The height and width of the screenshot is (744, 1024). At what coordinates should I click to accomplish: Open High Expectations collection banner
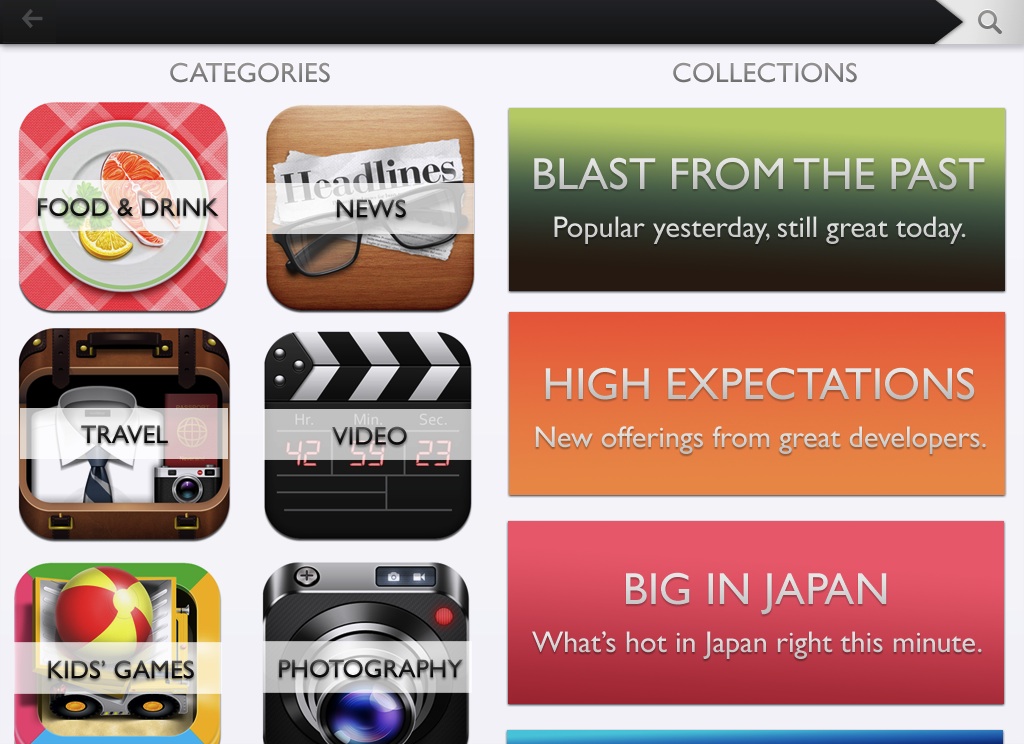[x=757, y=404]
